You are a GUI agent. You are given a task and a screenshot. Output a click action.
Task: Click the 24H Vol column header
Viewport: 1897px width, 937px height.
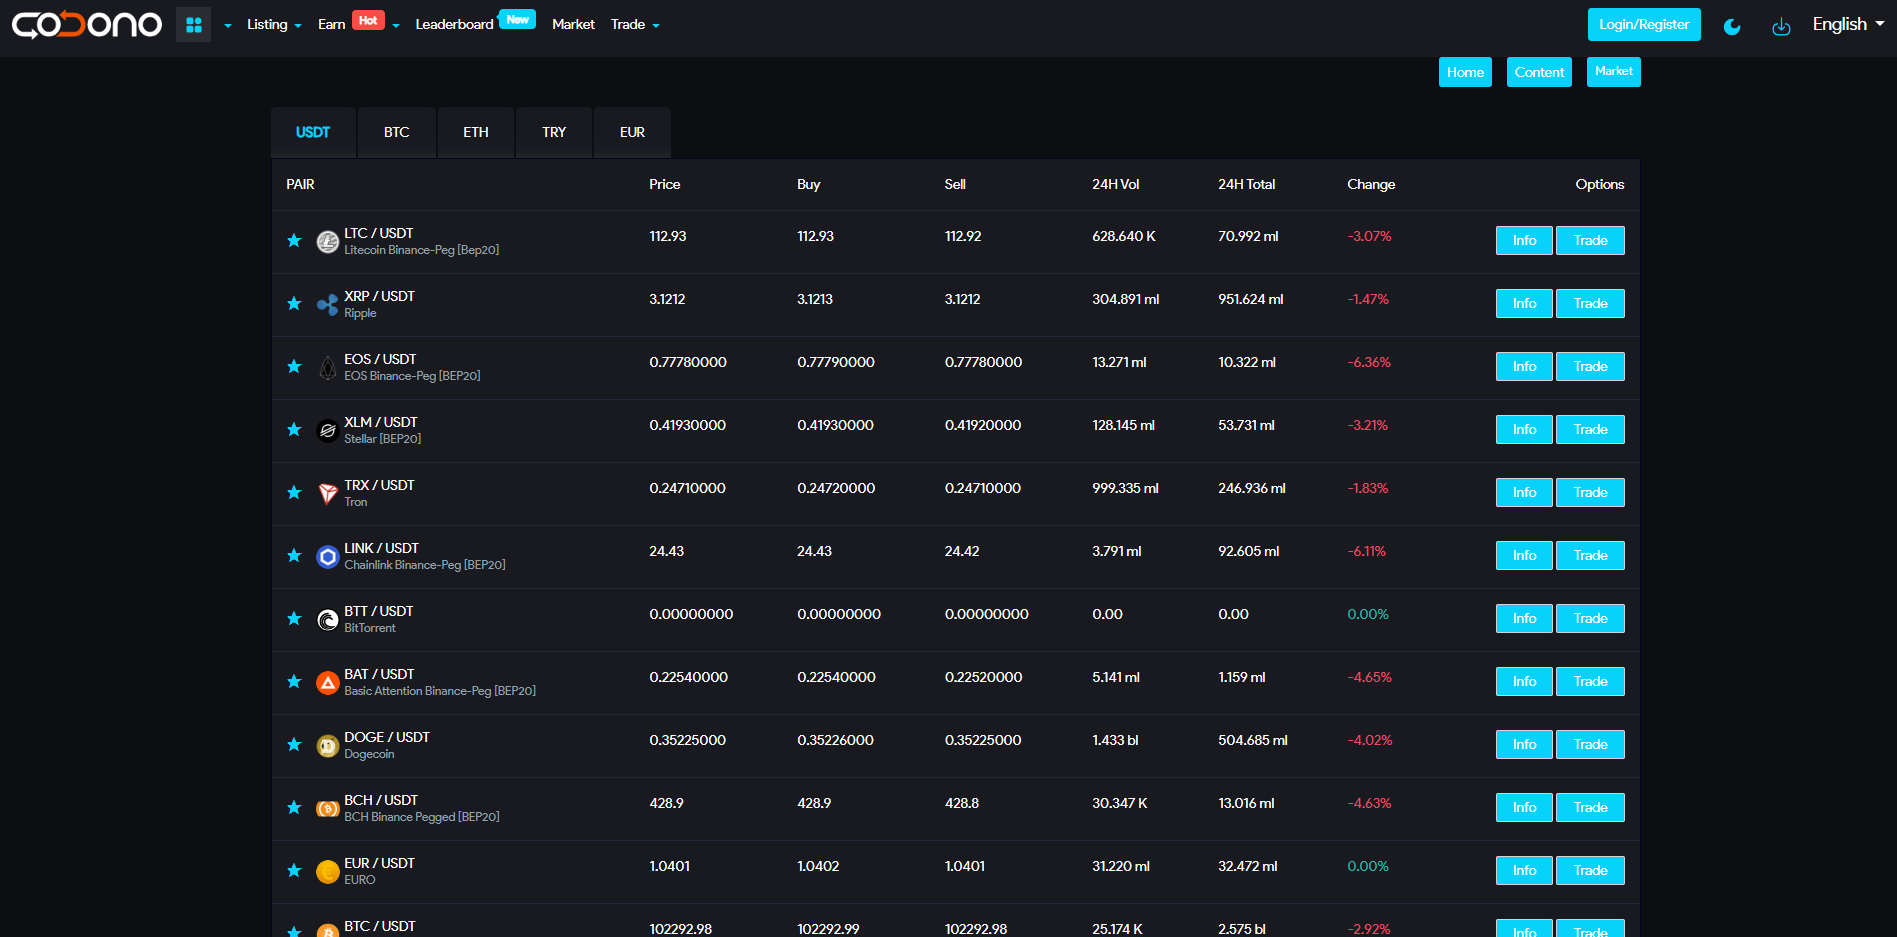(x=1115, y=184)
